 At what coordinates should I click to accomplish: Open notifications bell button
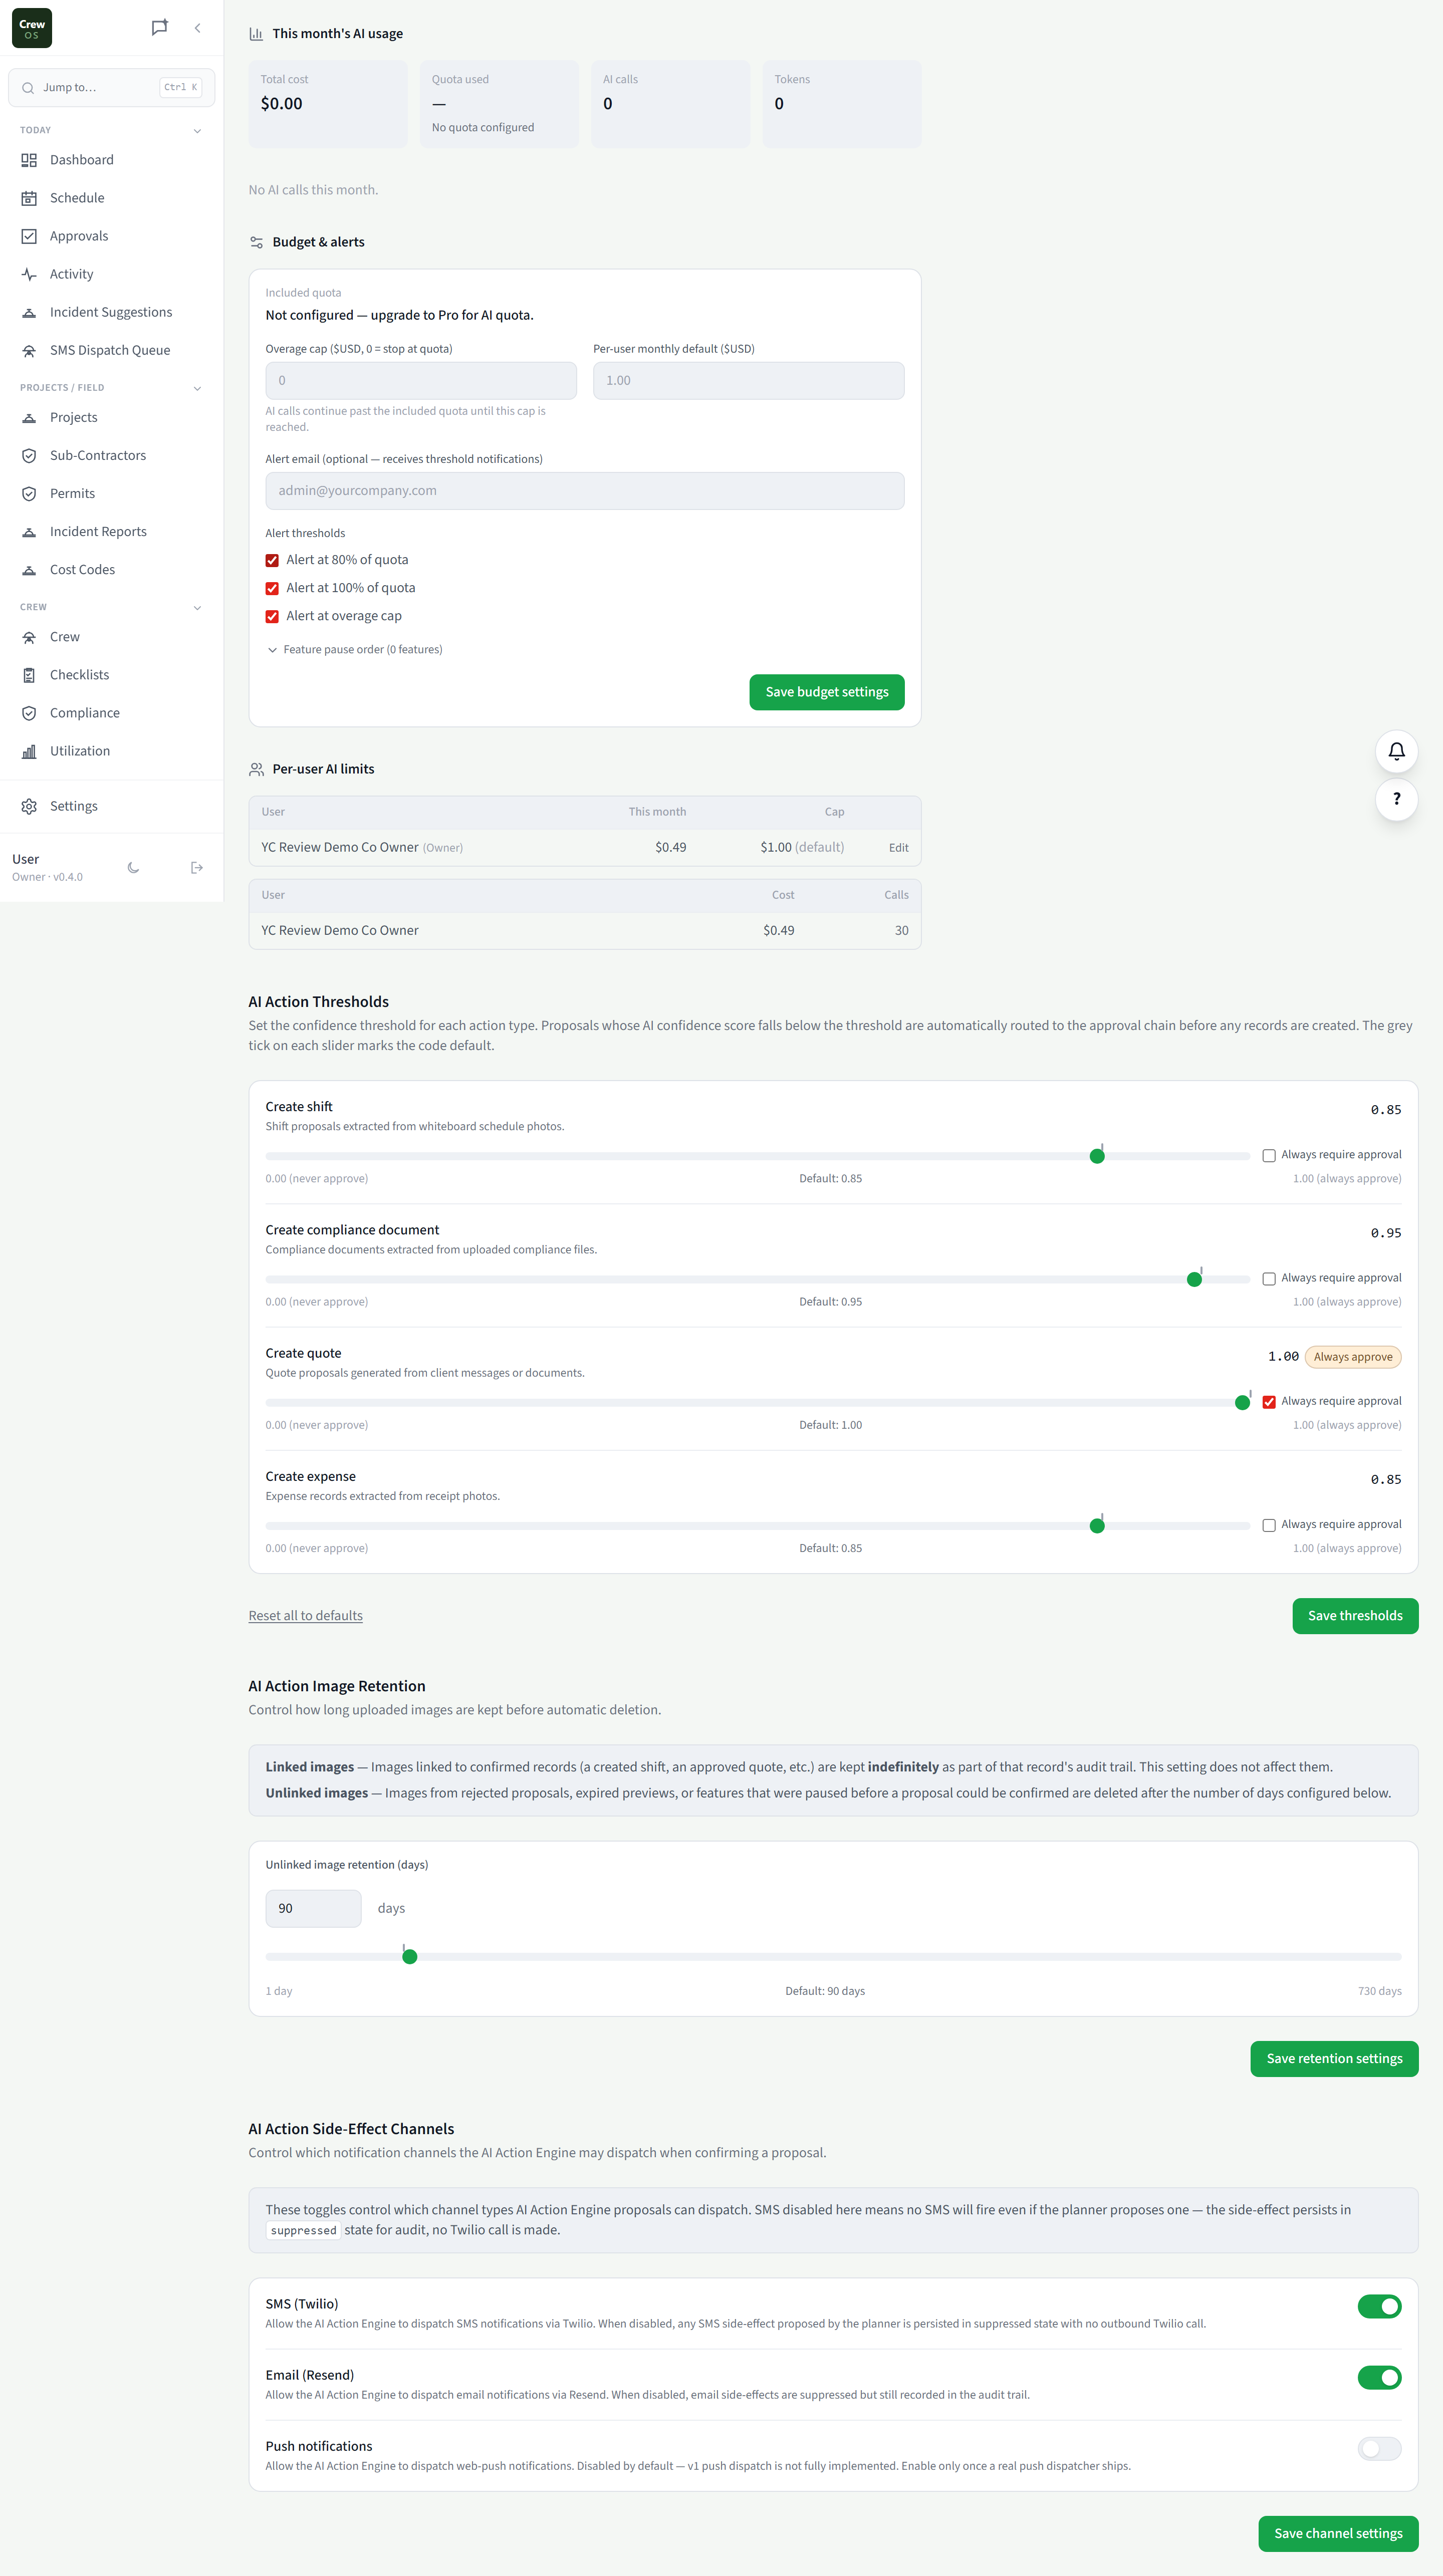click(1396, 751)
